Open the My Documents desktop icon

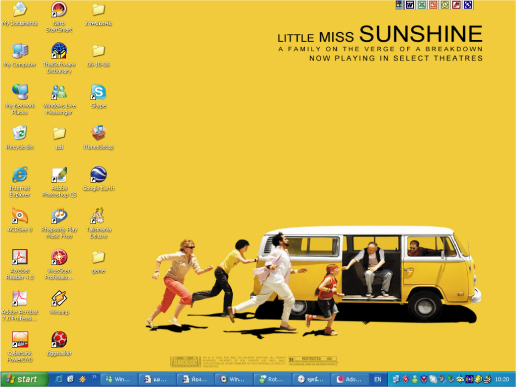point(20,14)
